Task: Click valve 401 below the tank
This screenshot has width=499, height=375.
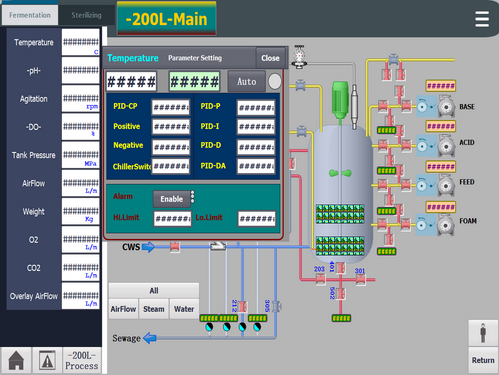Action: pyautogui.click(x=340, y=268)
